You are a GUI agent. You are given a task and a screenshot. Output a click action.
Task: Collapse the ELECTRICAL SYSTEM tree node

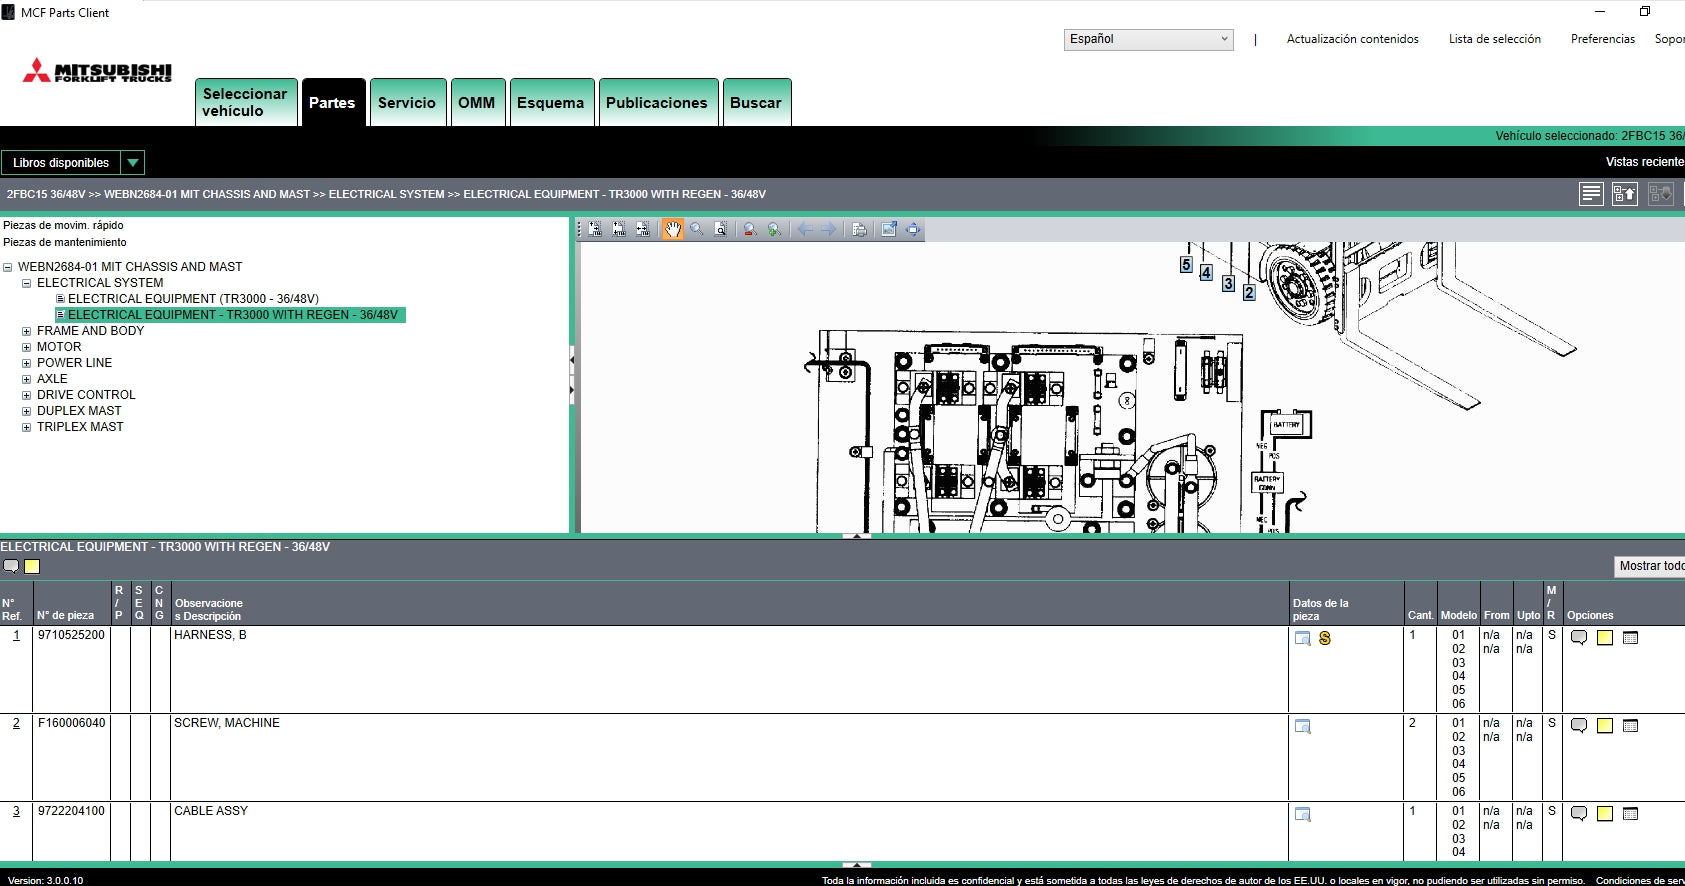pos(27,283)
